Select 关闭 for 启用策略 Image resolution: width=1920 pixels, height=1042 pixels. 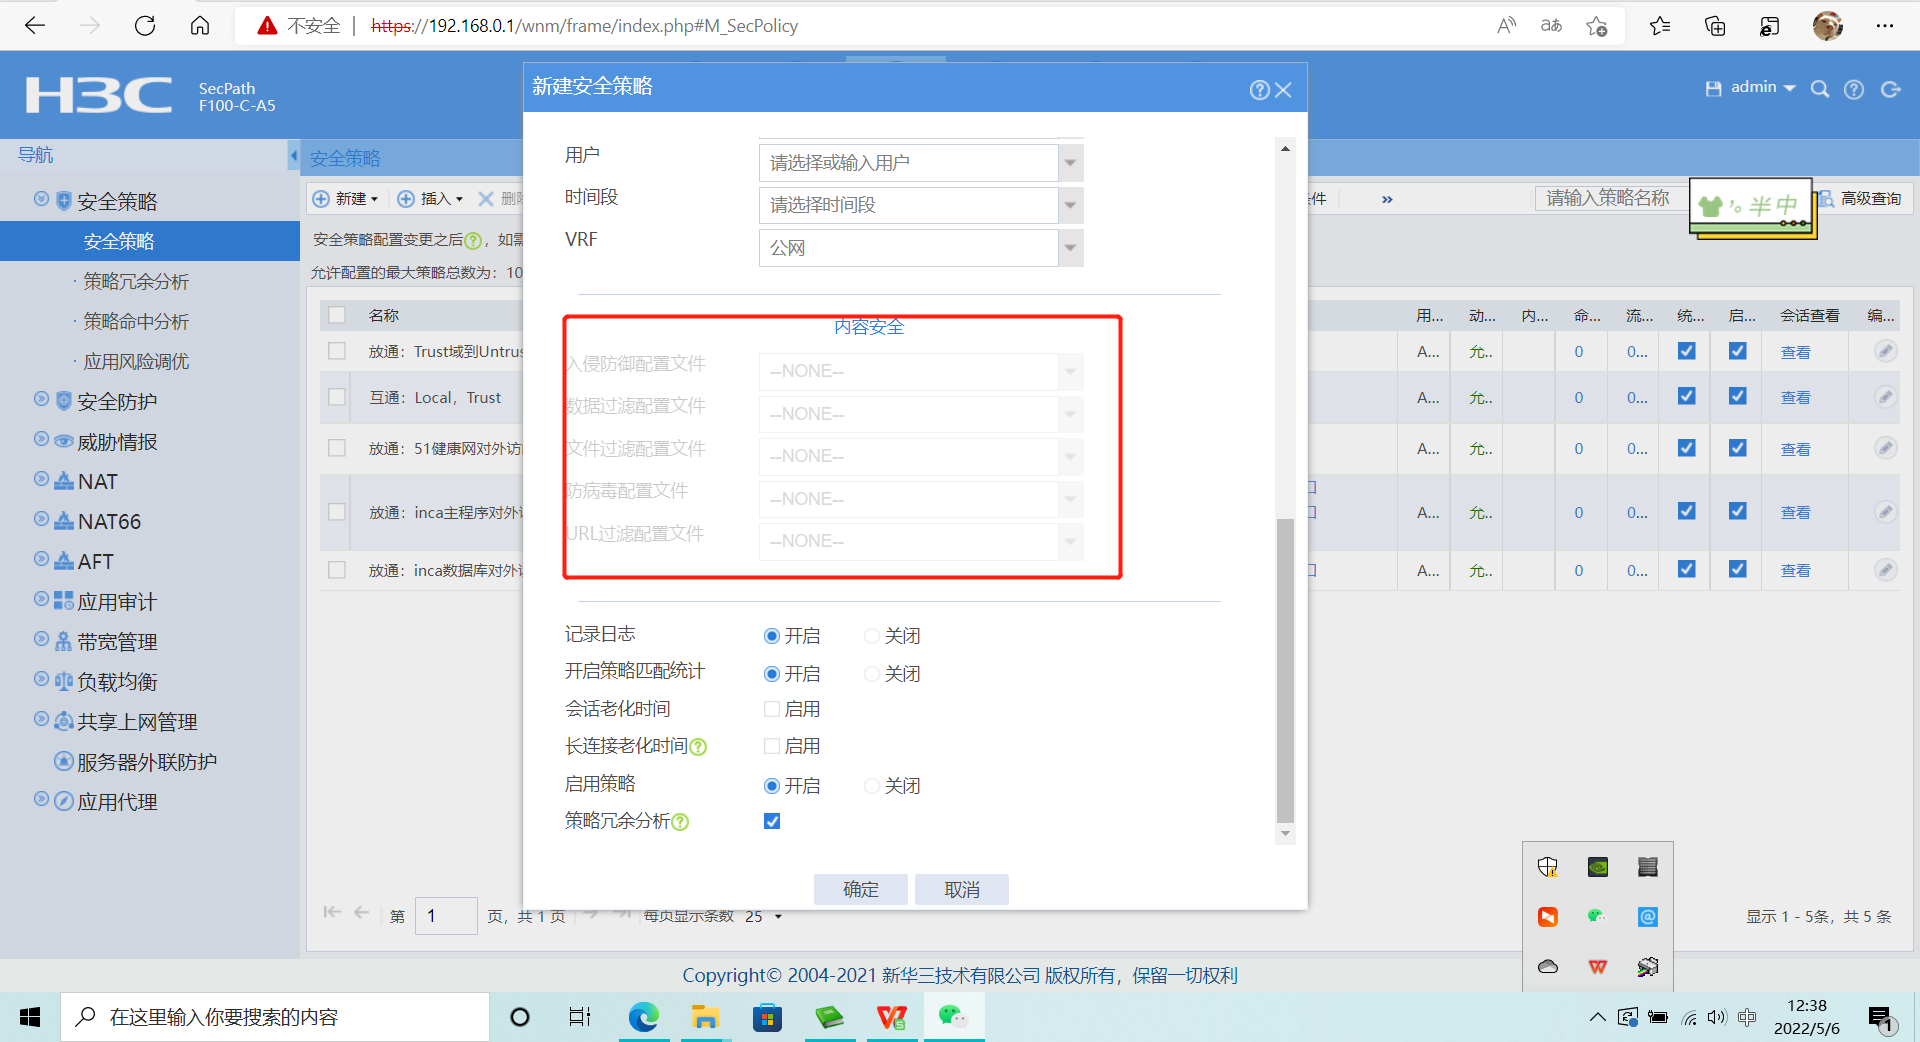click(872, 786)
